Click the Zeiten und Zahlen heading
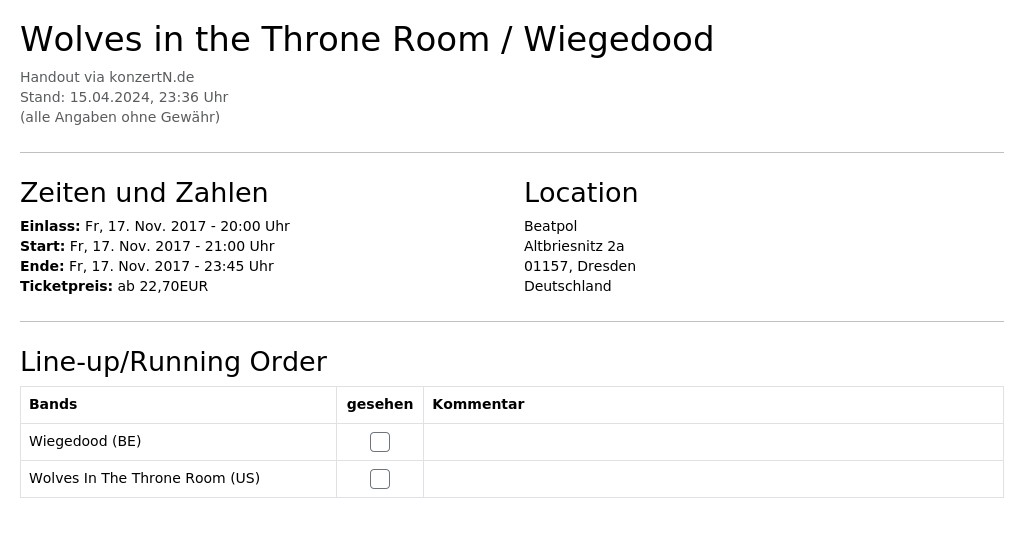This screenshot has height=534, width=1024. (144, 193)
